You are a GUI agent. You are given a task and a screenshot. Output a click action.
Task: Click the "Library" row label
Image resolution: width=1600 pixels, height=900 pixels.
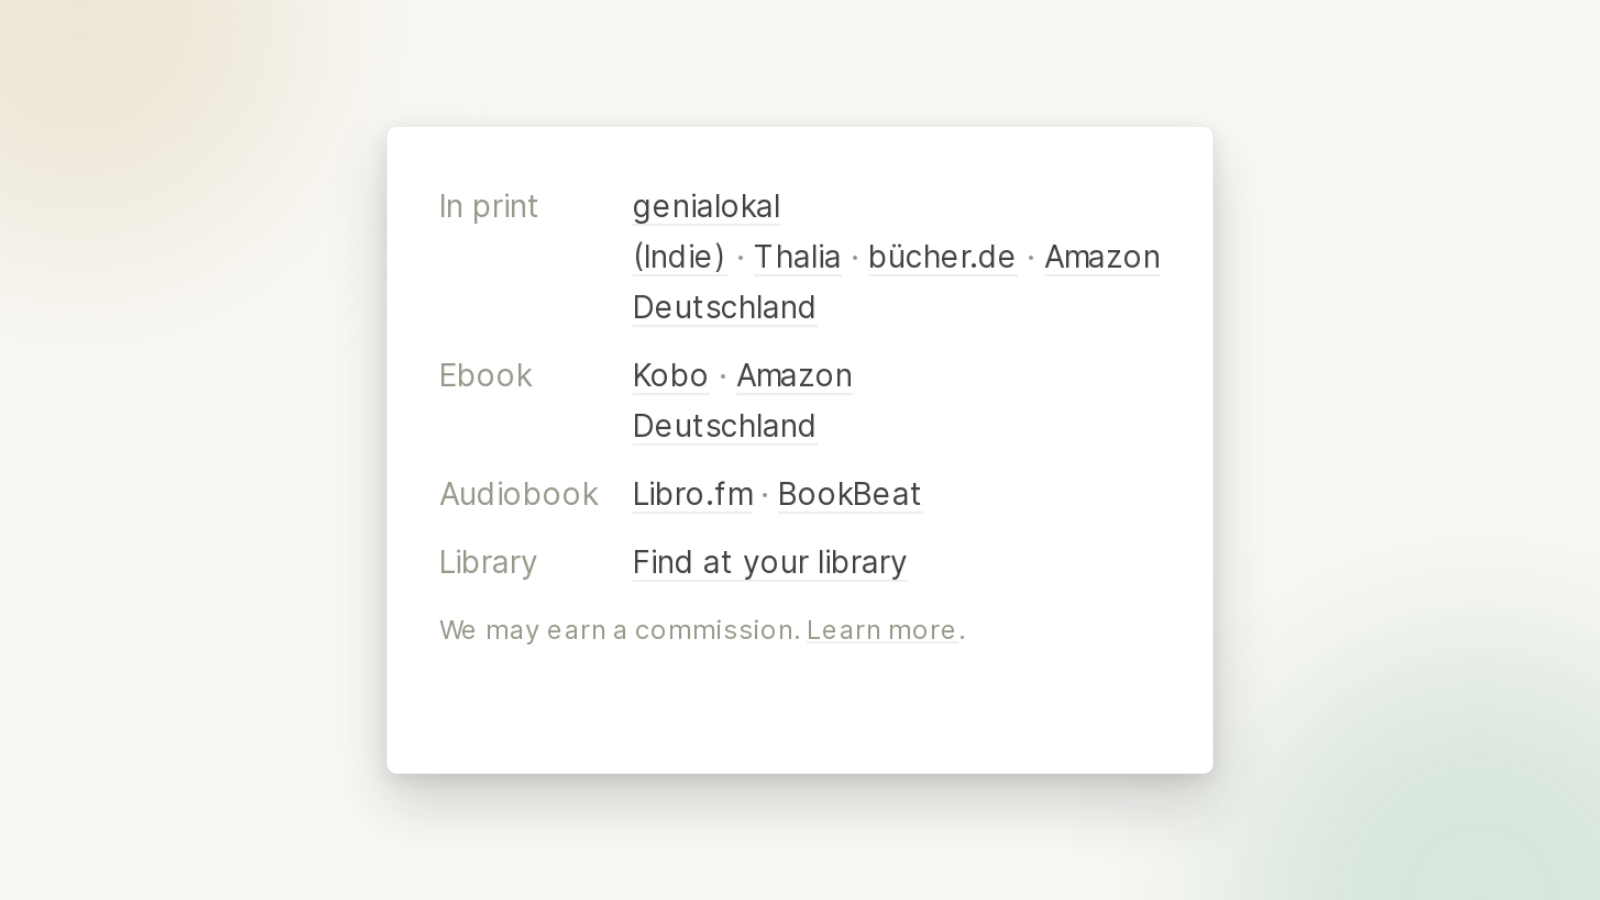pos(488,562)
